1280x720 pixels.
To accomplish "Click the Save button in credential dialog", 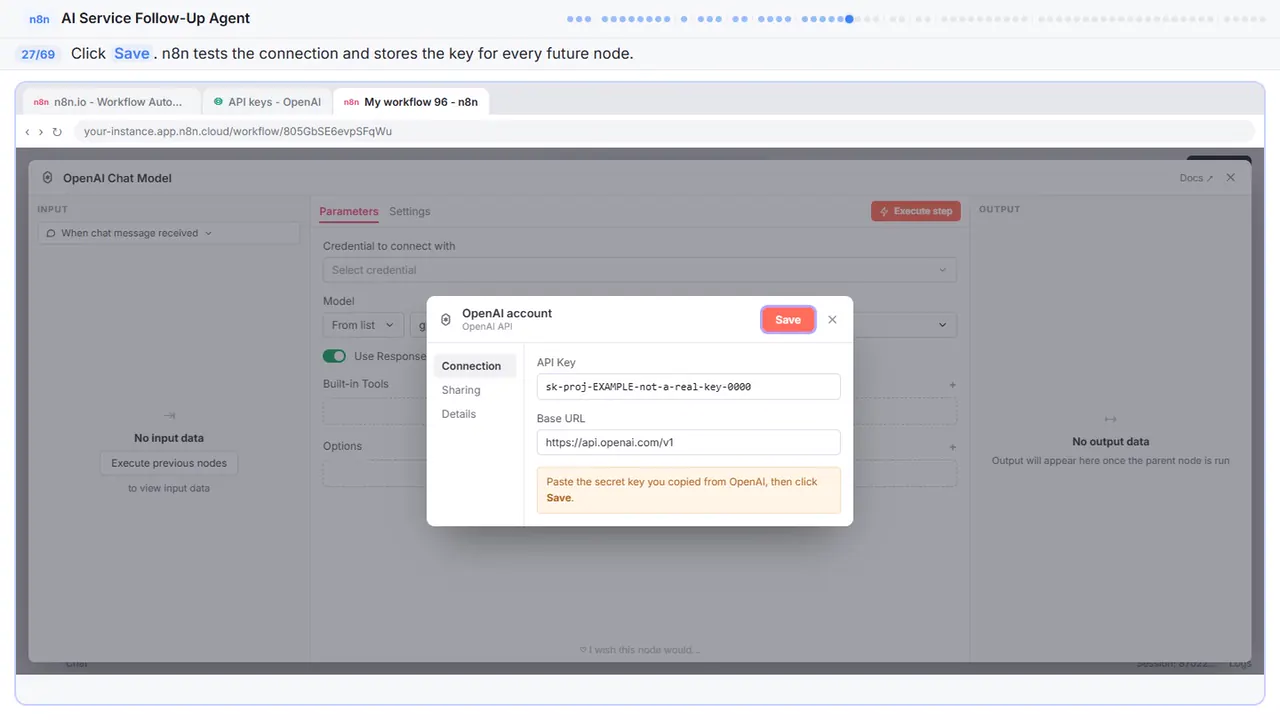I will click(x=788, y=320).
